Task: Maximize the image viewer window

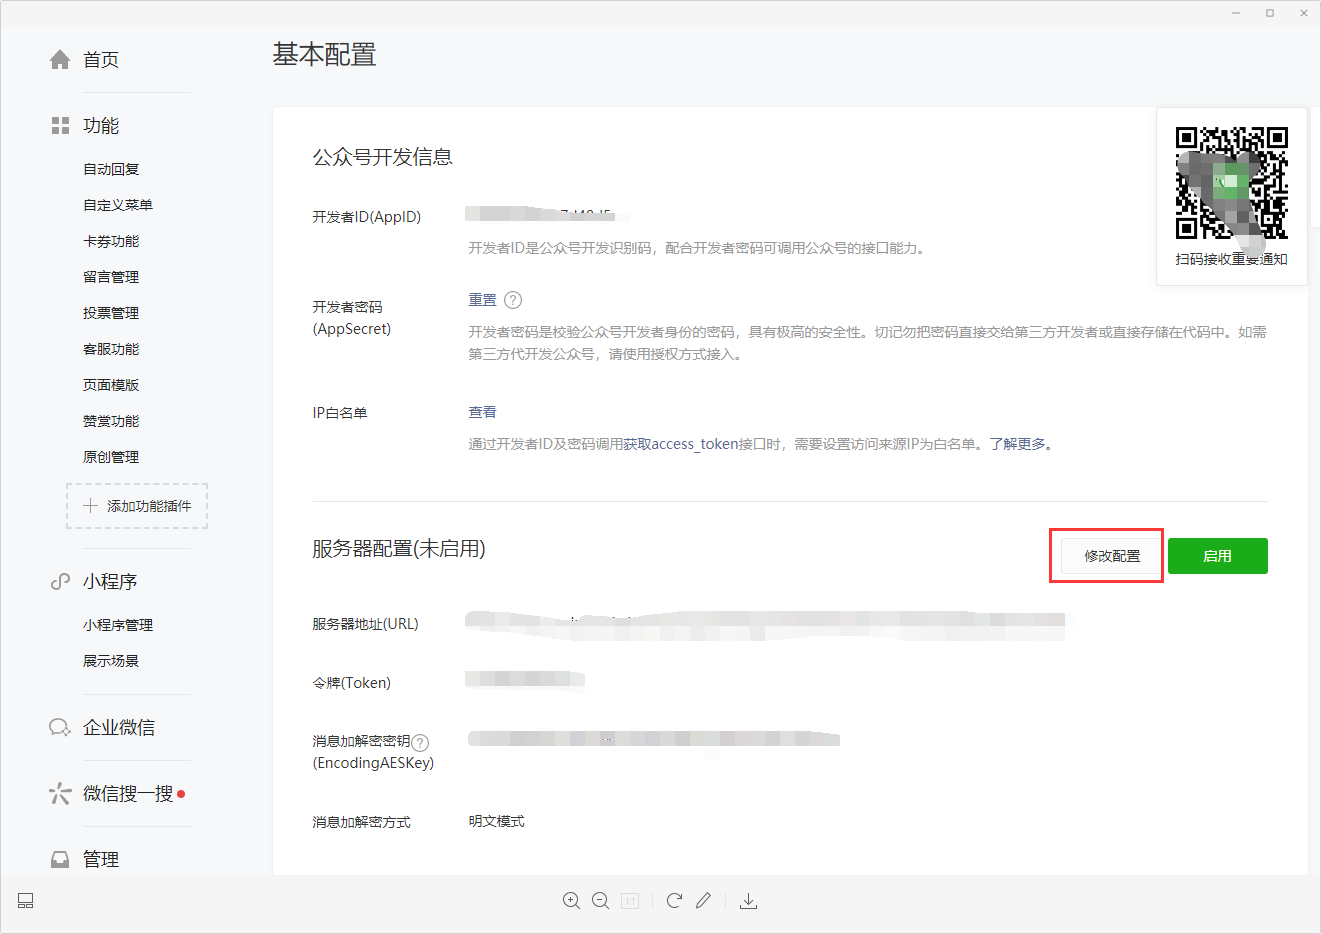Action: click(1270, 13)
